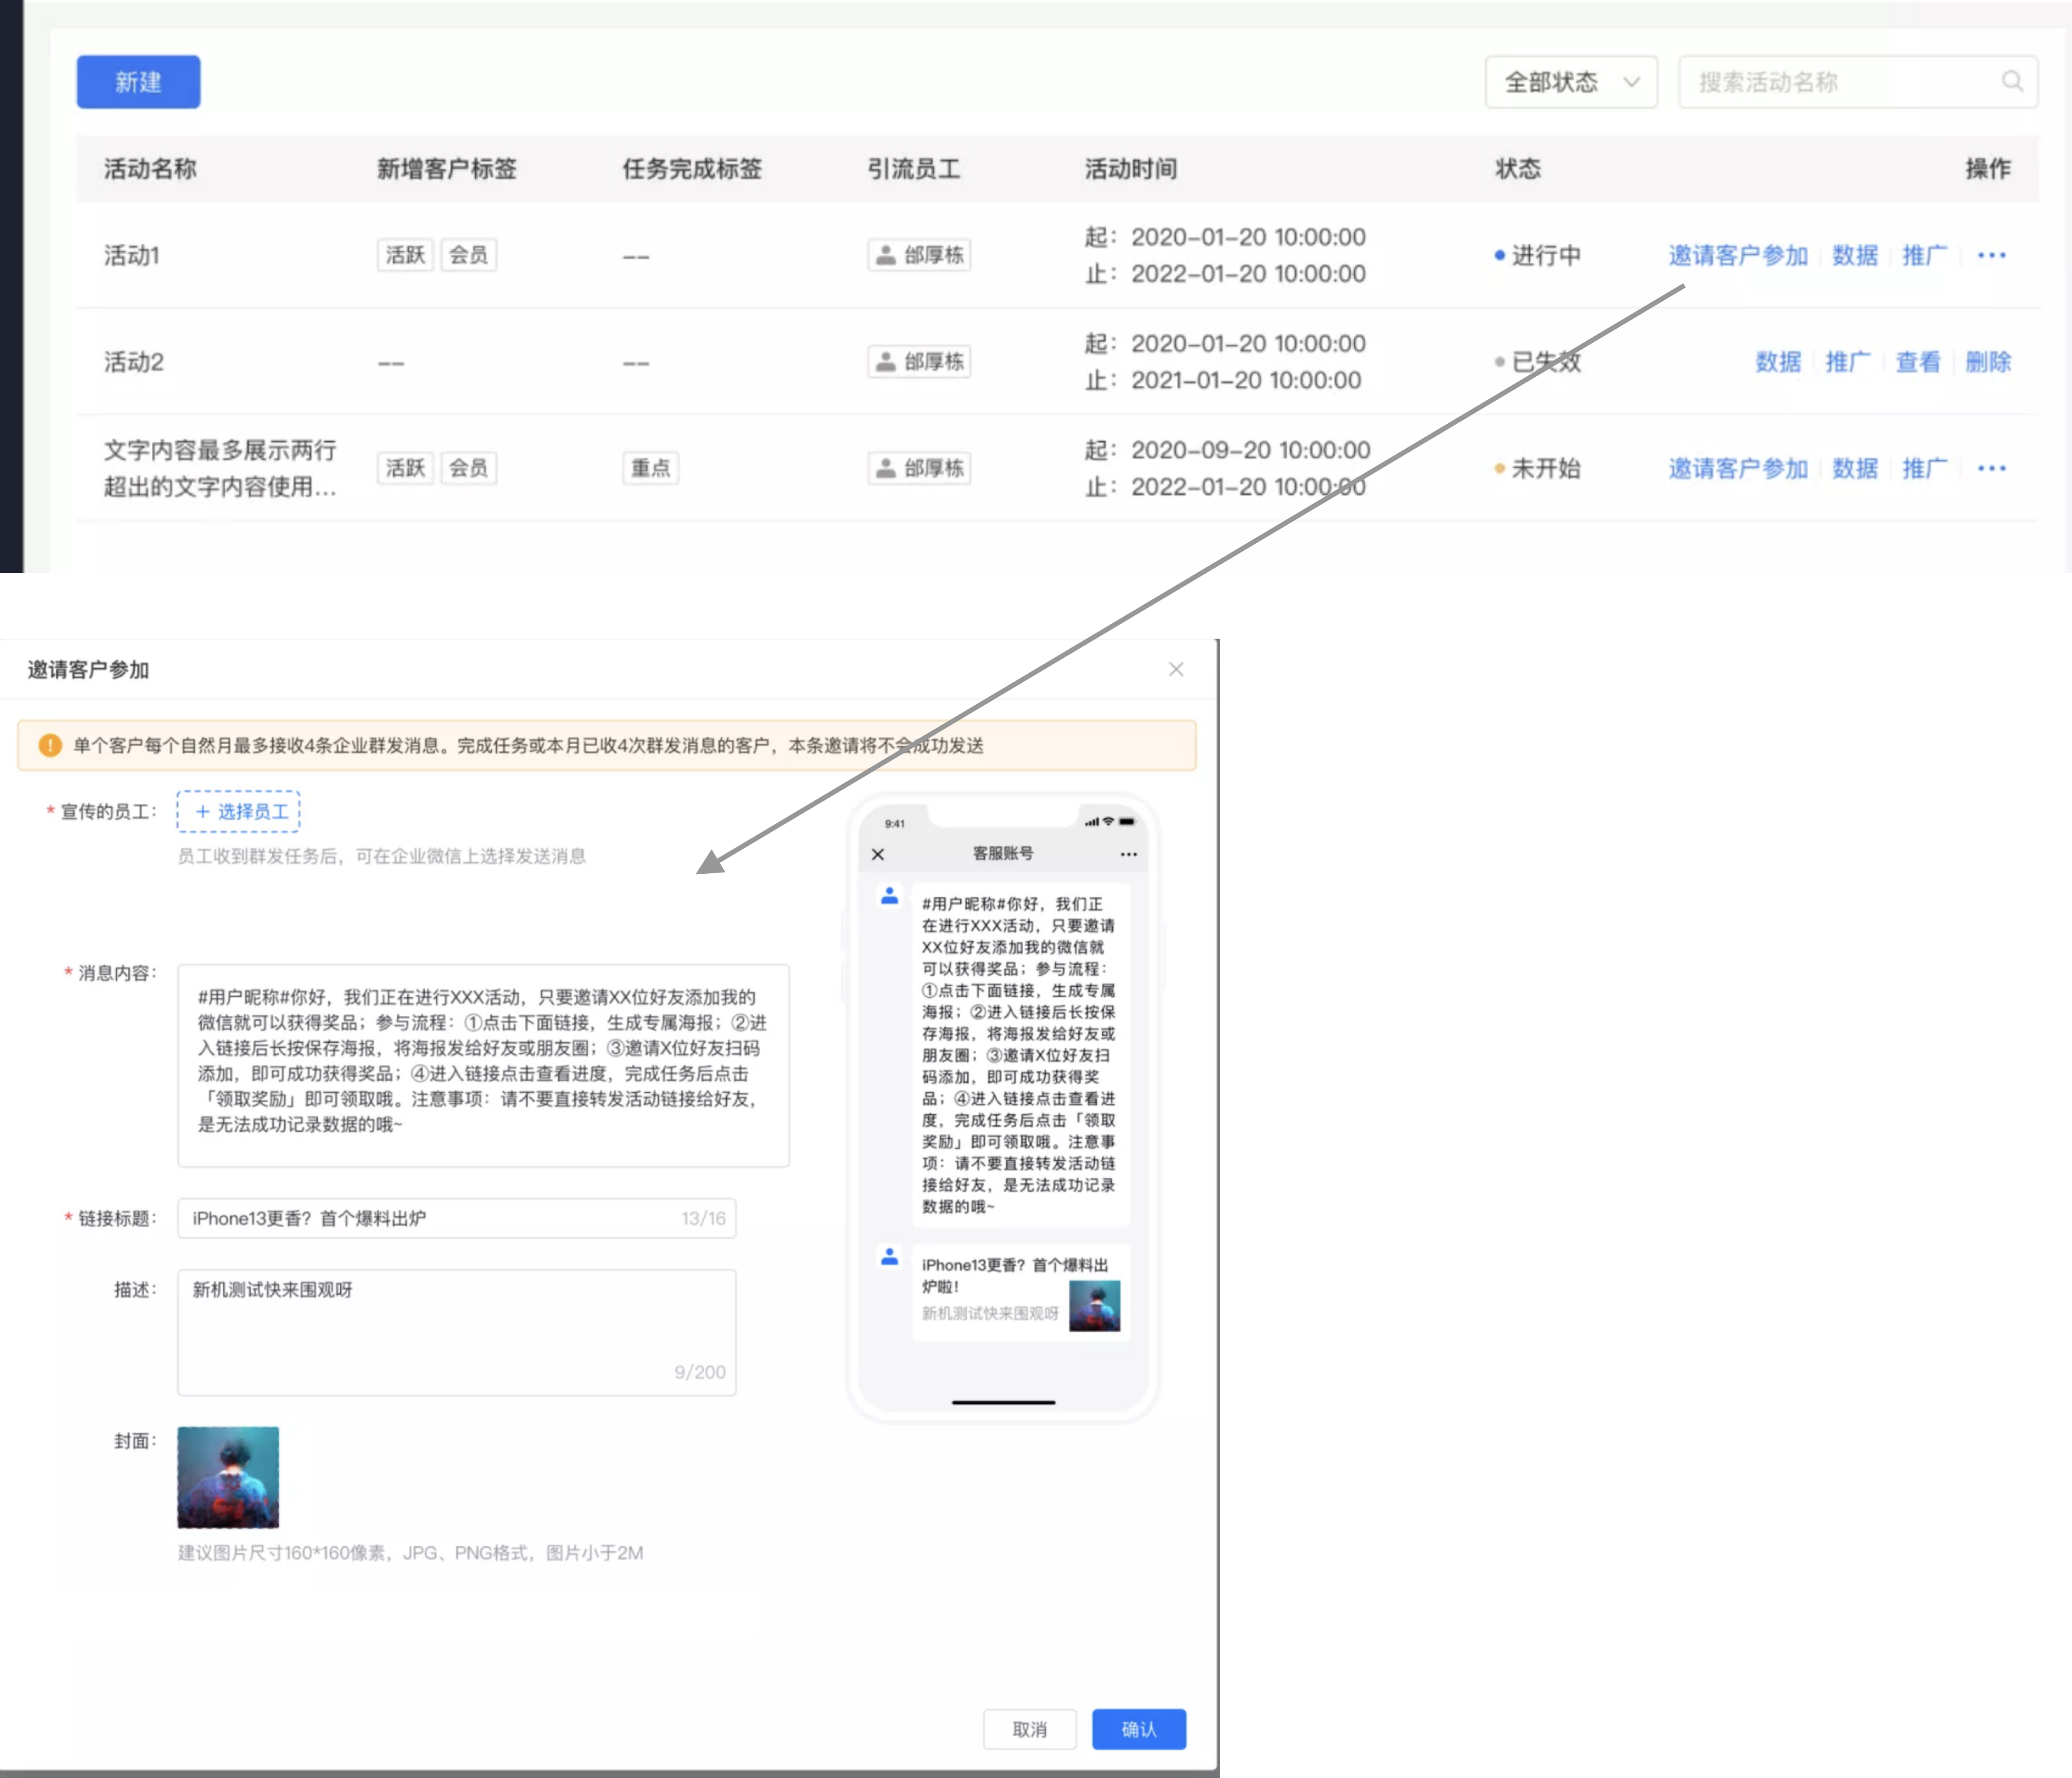This screenshot has height=1778, width=2072.
Task: Click the 进行中 status cell
Action: [x=1537, y=256]
